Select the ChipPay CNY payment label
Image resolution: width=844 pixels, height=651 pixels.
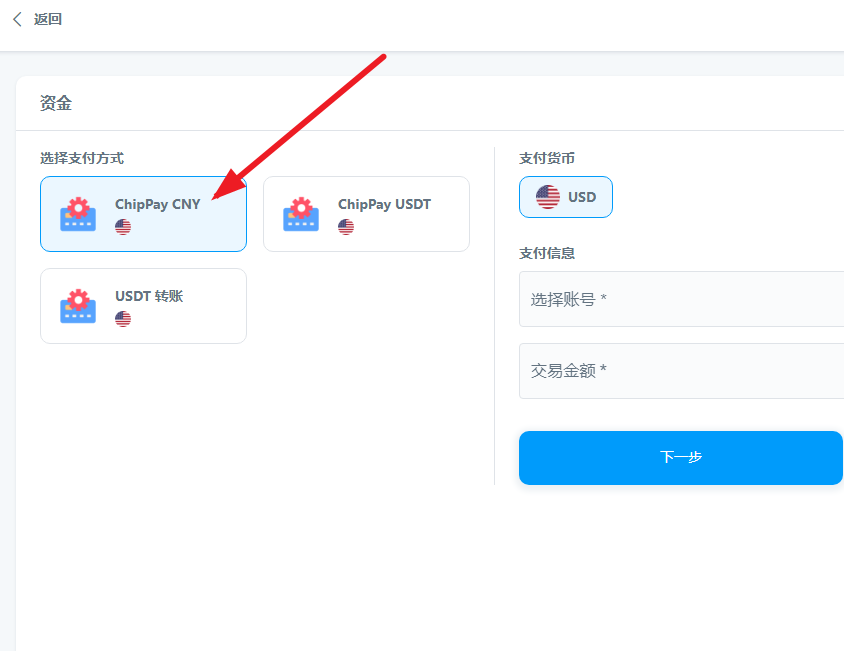[157, 204]
